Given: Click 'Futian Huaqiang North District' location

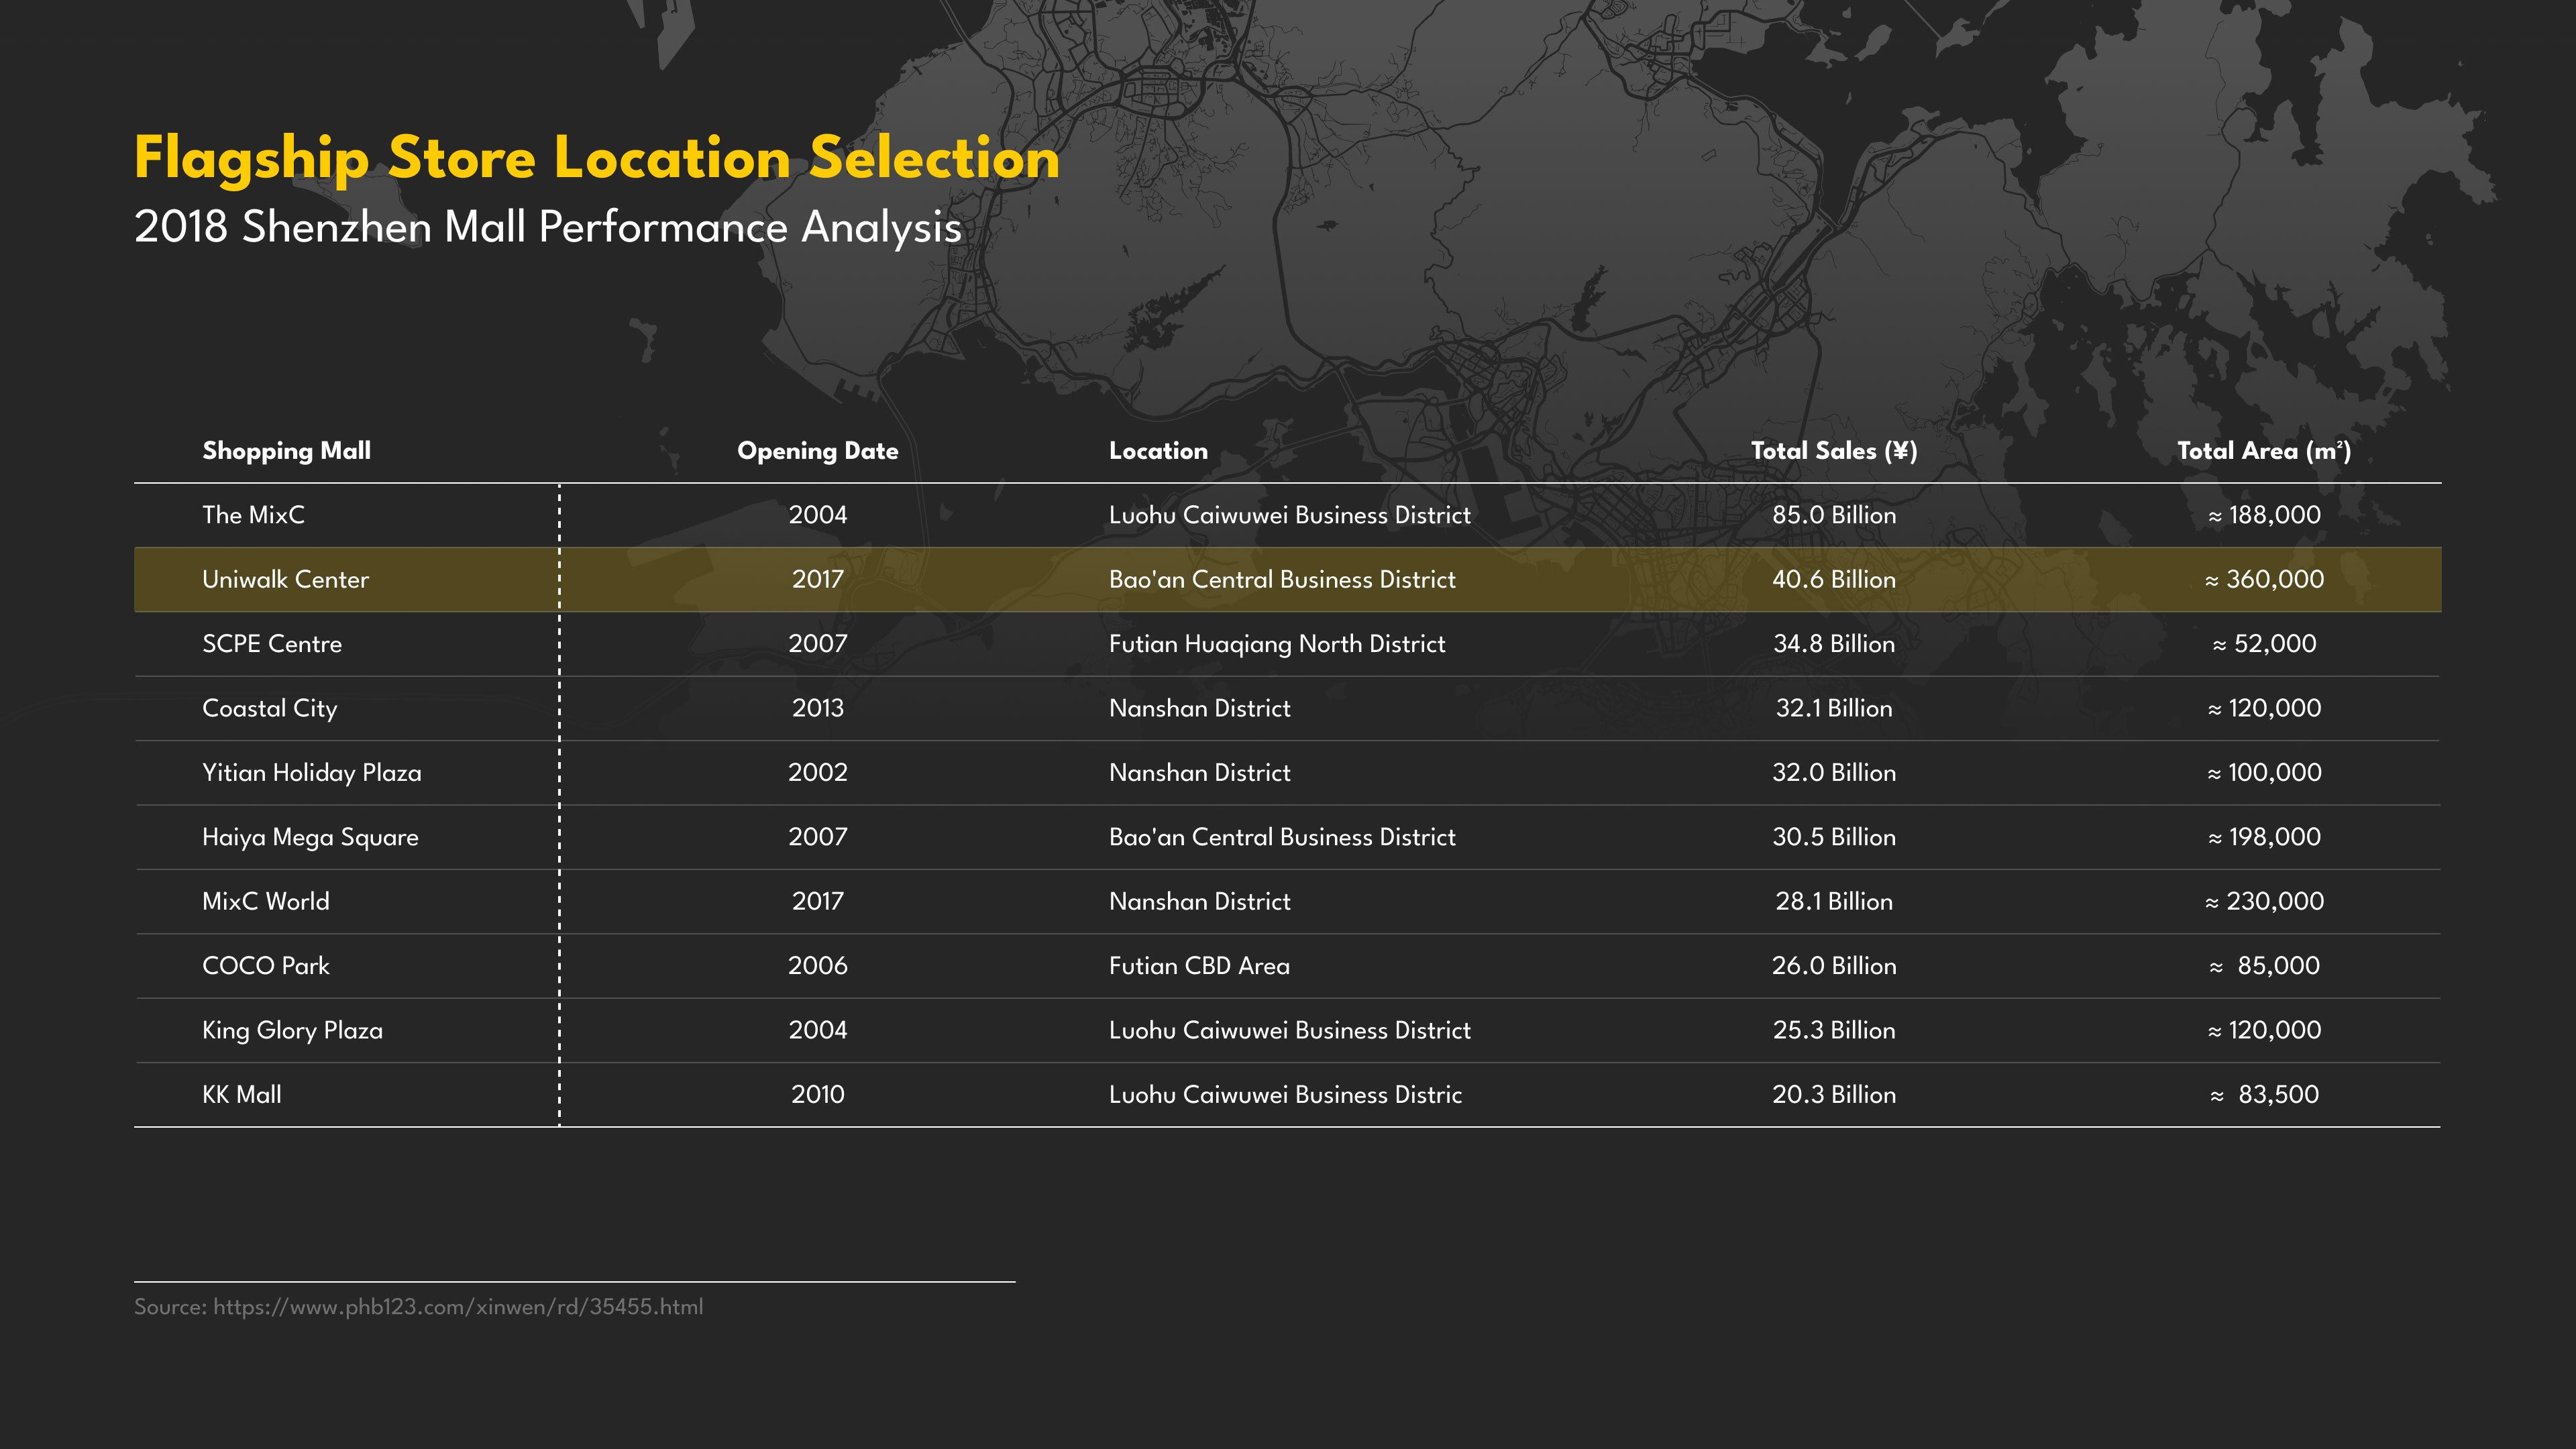Looking at the screenshot, I should [1277, 644].
